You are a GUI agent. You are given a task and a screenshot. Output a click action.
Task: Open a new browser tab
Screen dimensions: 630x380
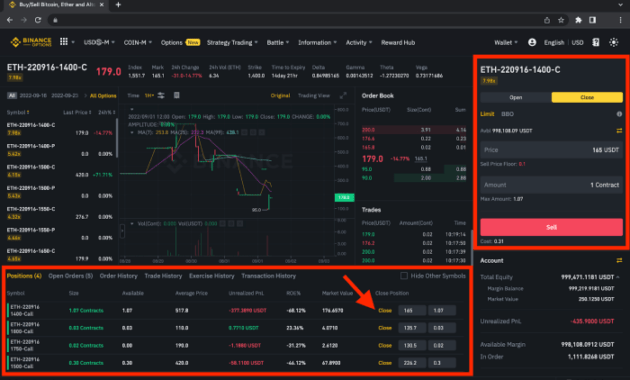[x=118, y=5]
